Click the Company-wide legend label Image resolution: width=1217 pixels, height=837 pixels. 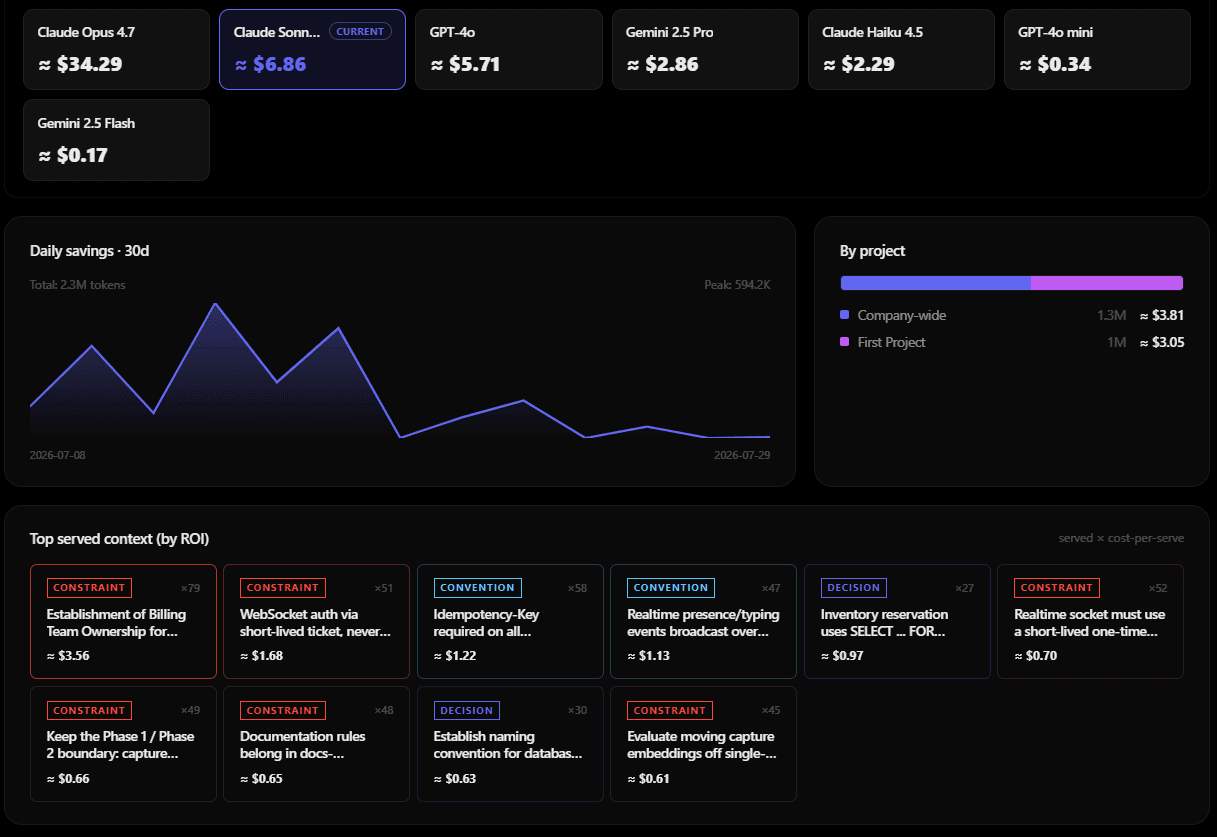tap(901, 315)
